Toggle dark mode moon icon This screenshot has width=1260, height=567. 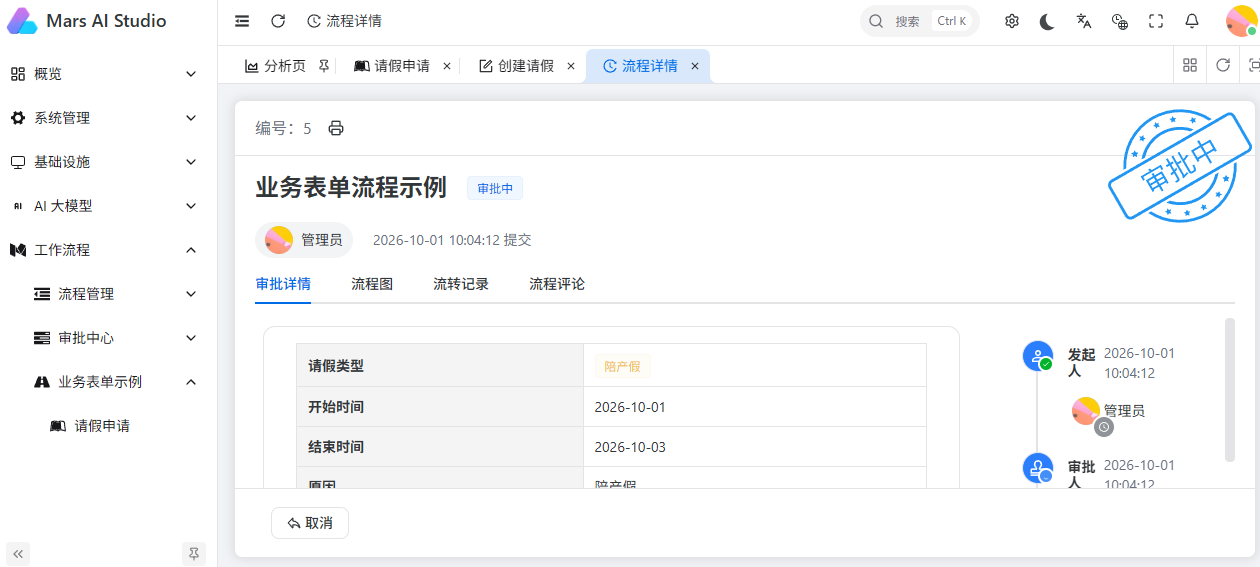click(x=1047, y=21)
